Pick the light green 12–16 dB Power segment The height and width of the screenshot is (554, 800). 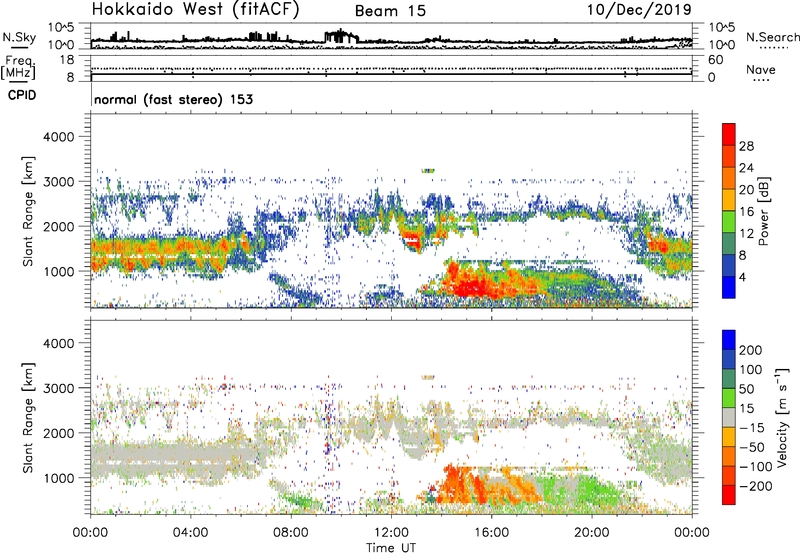(x=729, y=221)
